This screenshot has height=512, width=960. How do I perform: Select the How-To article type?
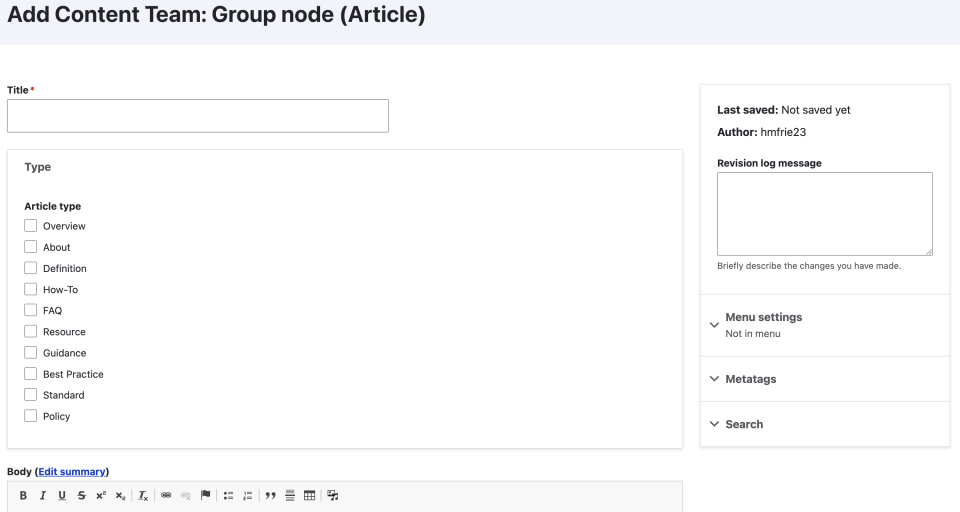pyautogui.click(x=31, y=289)
